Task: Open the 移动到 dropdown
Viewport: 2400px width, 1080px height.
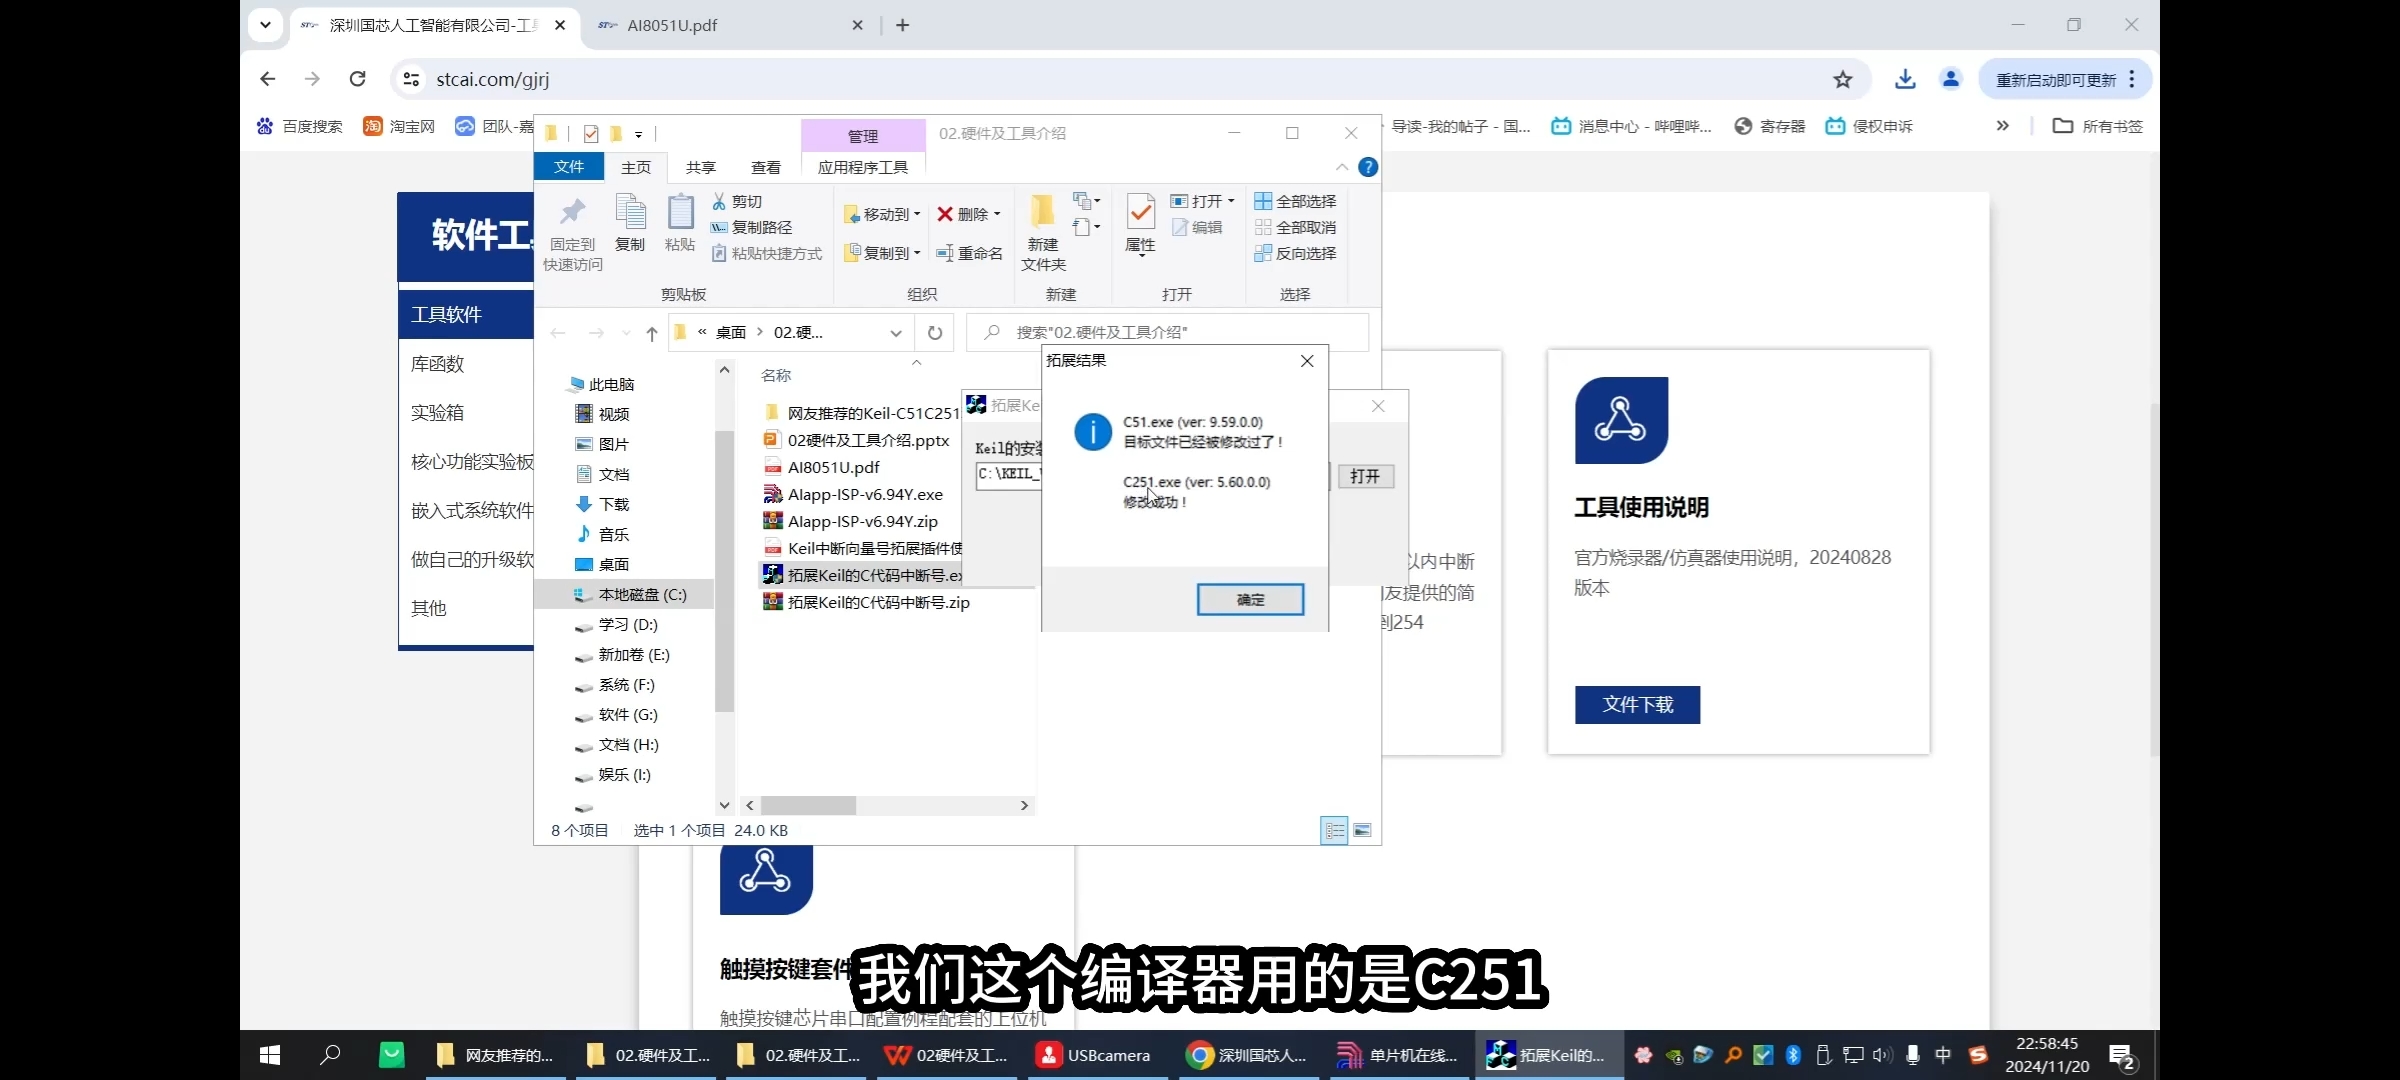Action: pyautogui.click(x=882, y=214)
